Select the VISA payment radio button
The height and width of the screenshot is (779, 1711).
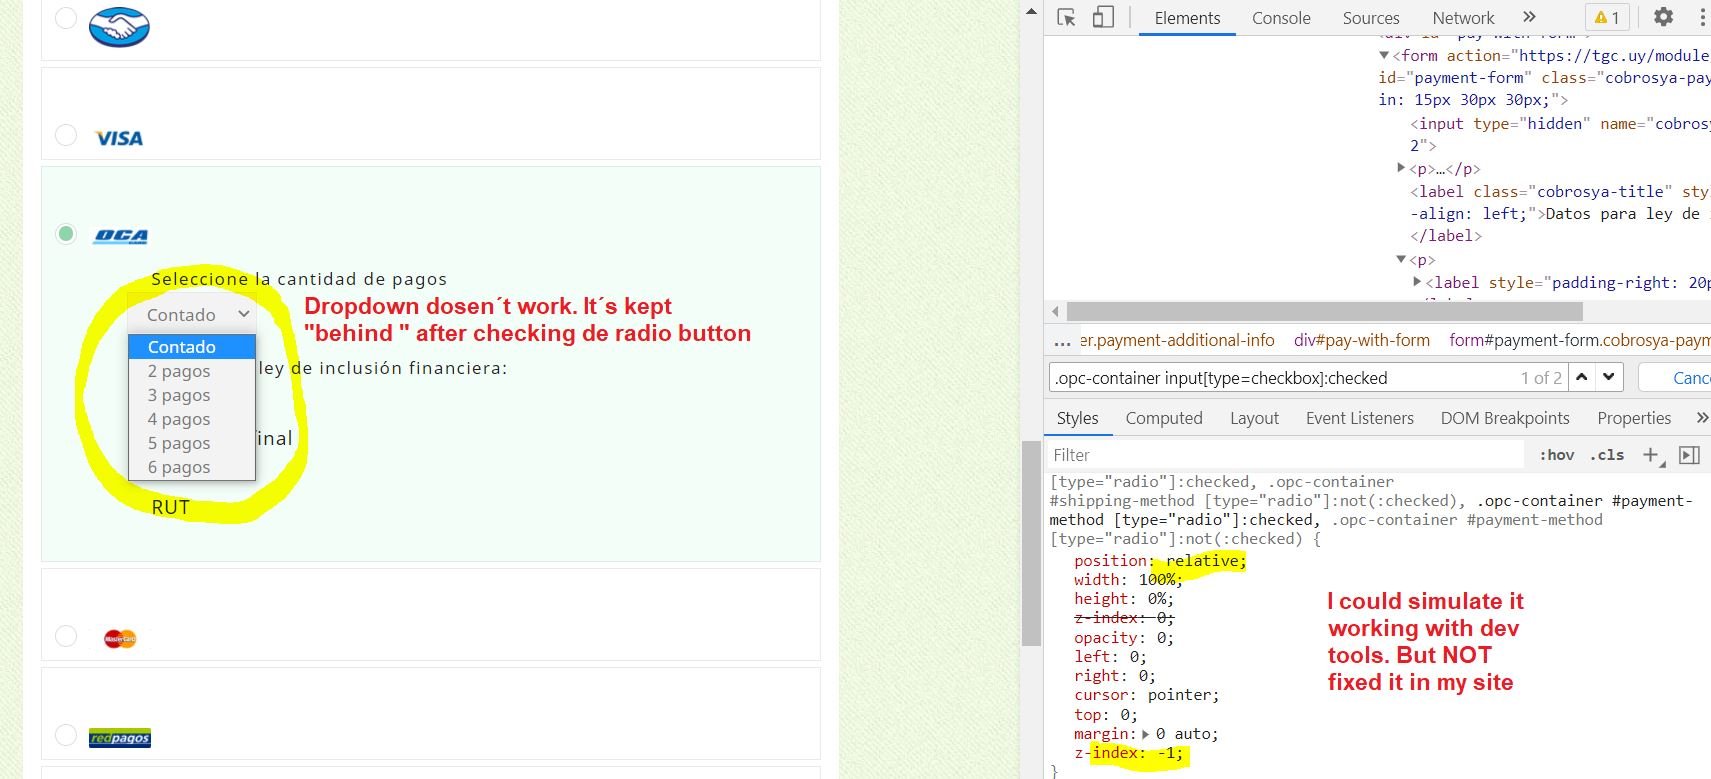click(66, 134)
